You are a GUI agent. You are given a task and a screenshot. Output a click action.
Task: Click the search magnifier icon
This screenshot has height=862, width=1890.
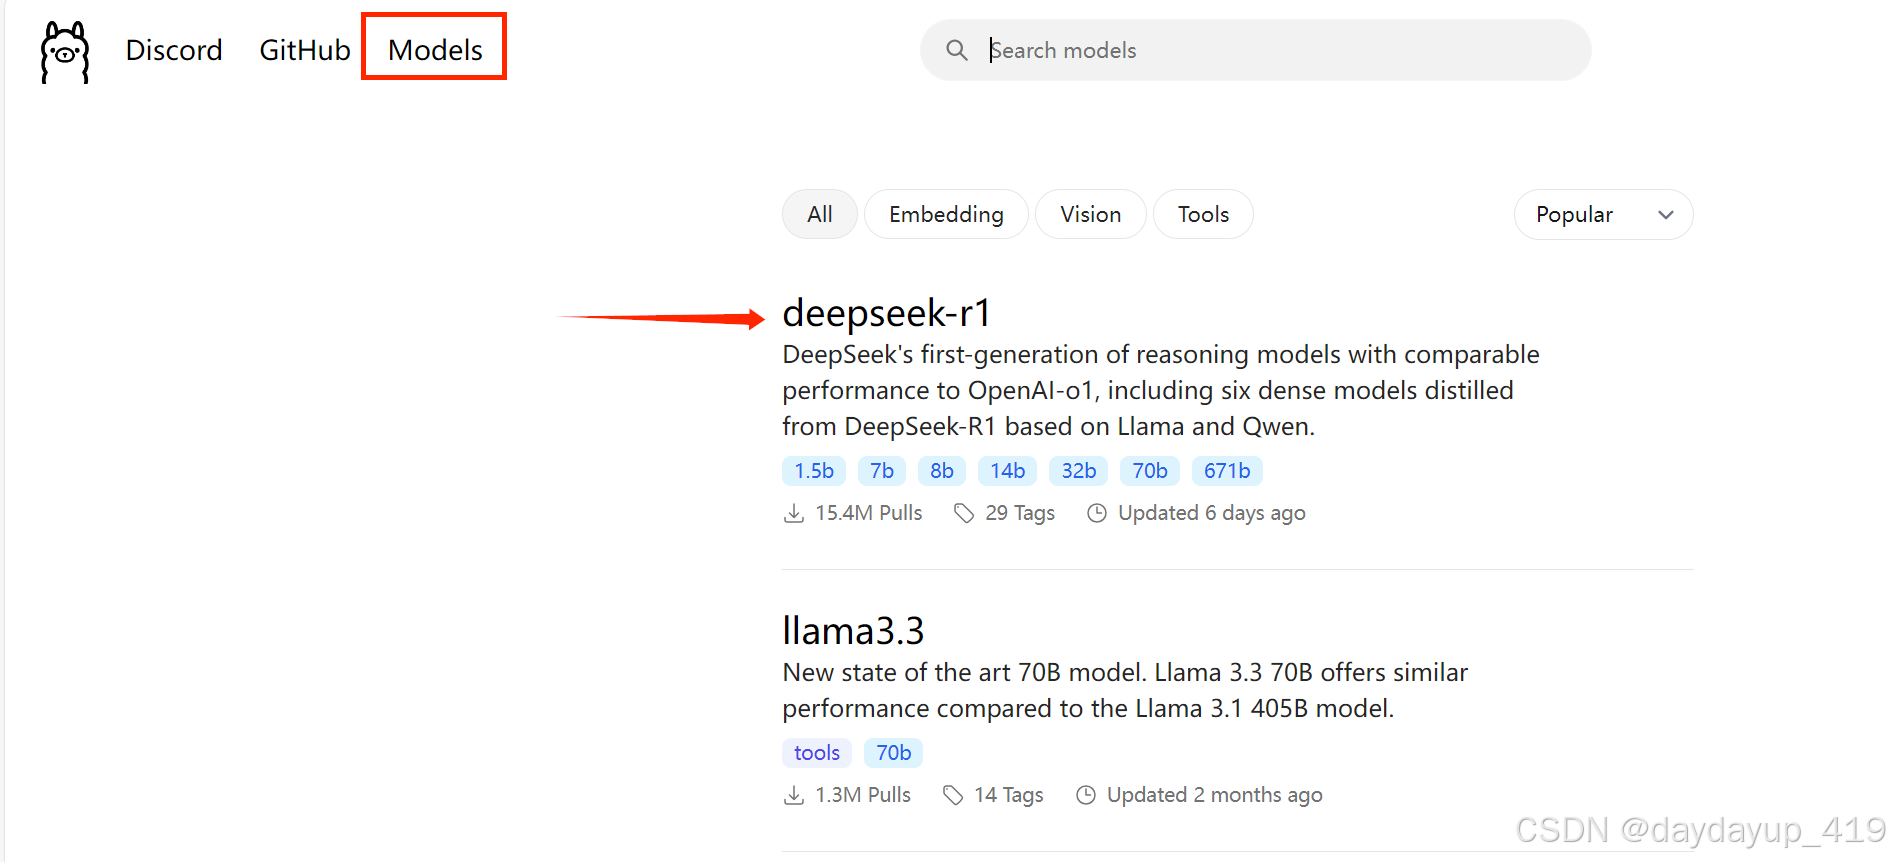[x=957, y=50]
